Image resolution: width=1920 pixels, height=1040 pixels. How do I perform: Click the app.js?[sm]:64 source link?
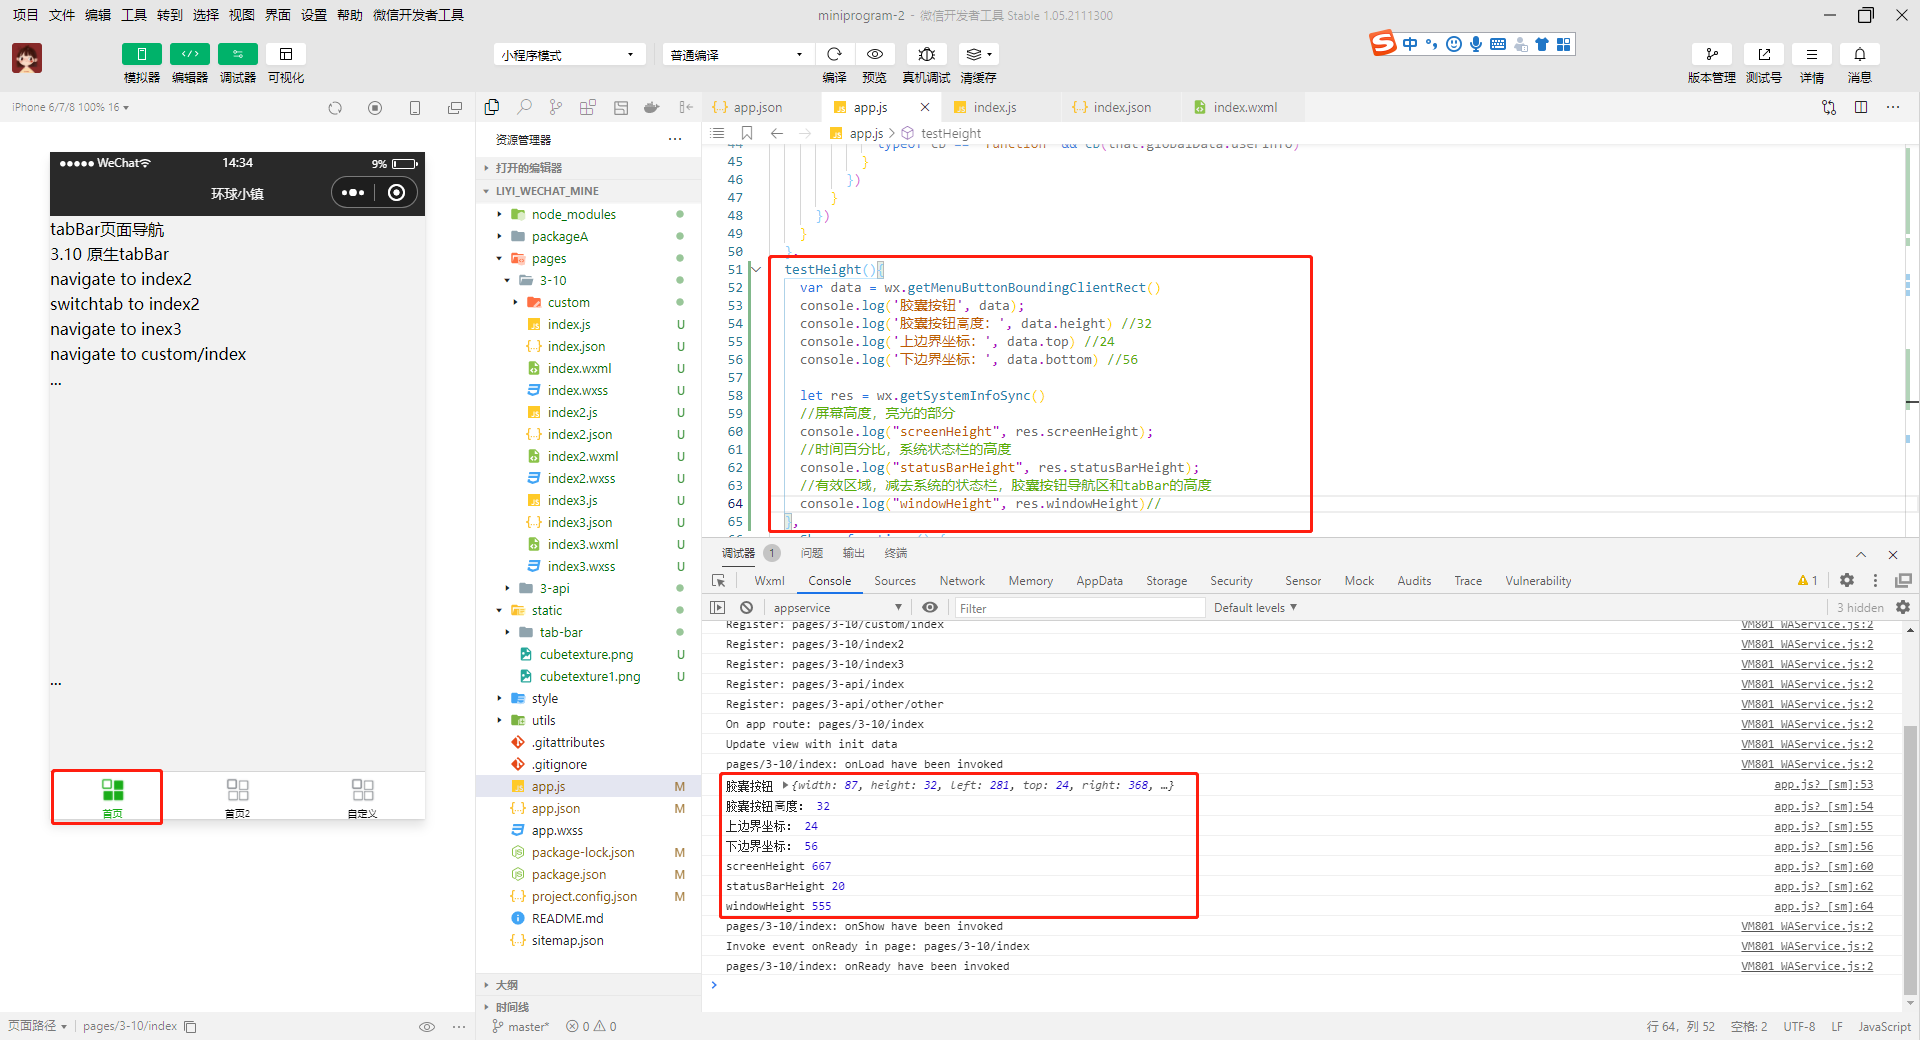[1823, 906]
